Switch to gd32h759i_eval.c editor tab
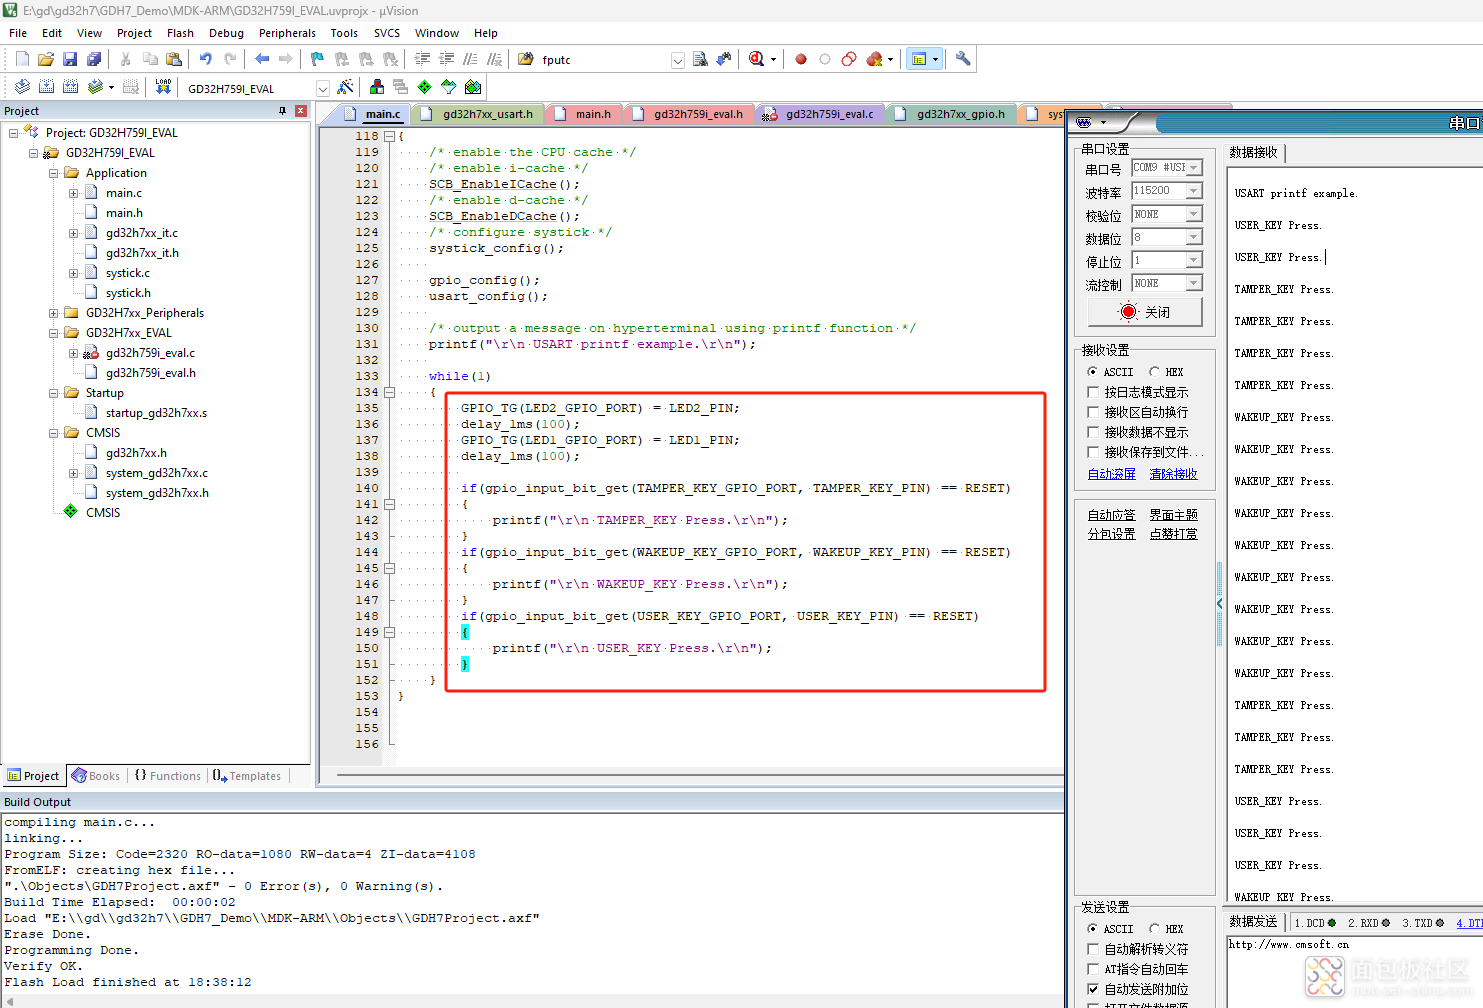The height and width of the screenshot is (1008, 1483). pyautogui.click(x=820, y=114)
